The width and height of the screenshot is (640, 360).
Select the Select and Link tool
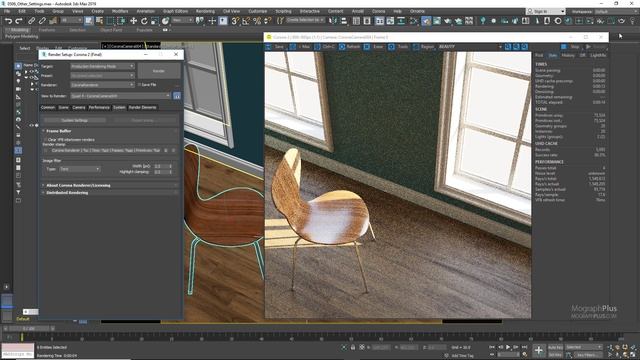pos(31,21)
